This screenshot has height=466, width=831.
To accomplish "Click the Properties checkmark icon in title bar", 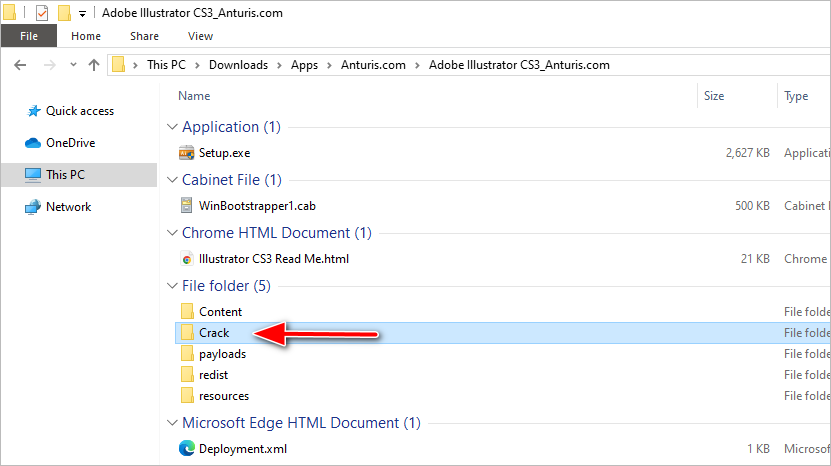I will [x=41, y=13].
